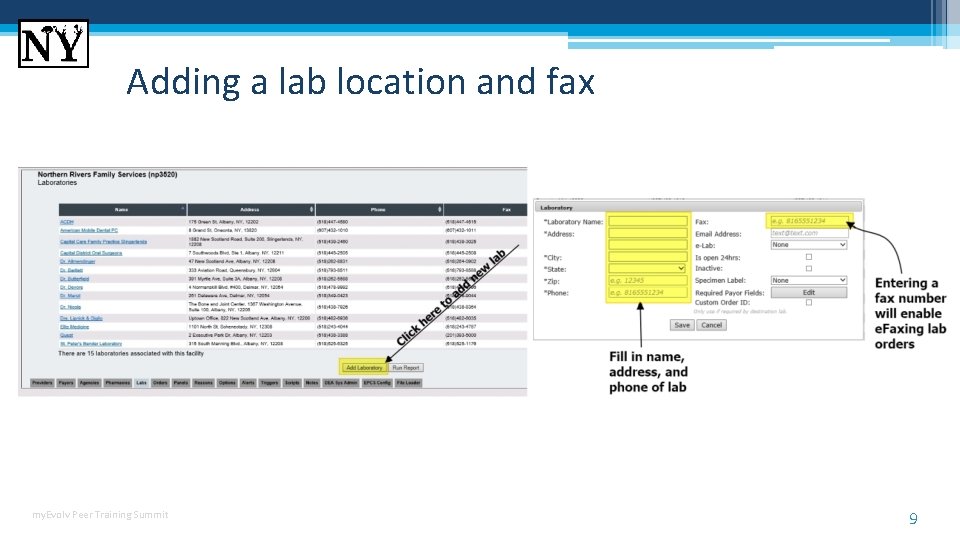Click the Run Report button
Image resolution: width=960 pixels, height=540 pixels.
[x=406, y=368]
